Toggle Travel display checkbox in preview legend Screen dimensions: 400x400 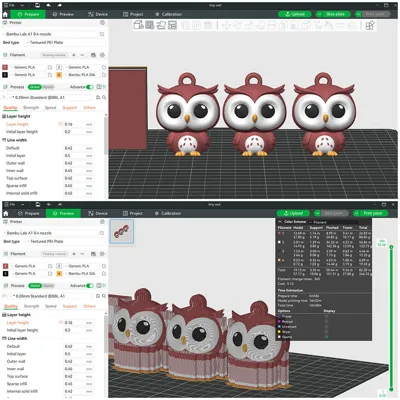point(326,317)
